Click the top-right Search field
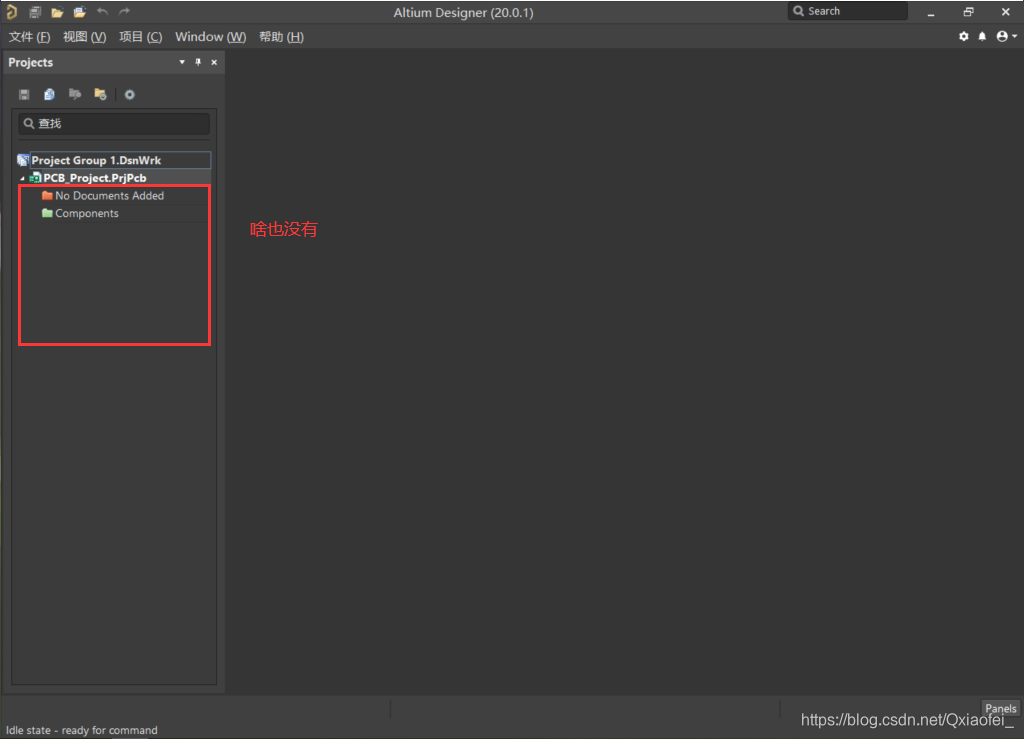The height and width of the screenshot is (739, 1024). (848, 11)
